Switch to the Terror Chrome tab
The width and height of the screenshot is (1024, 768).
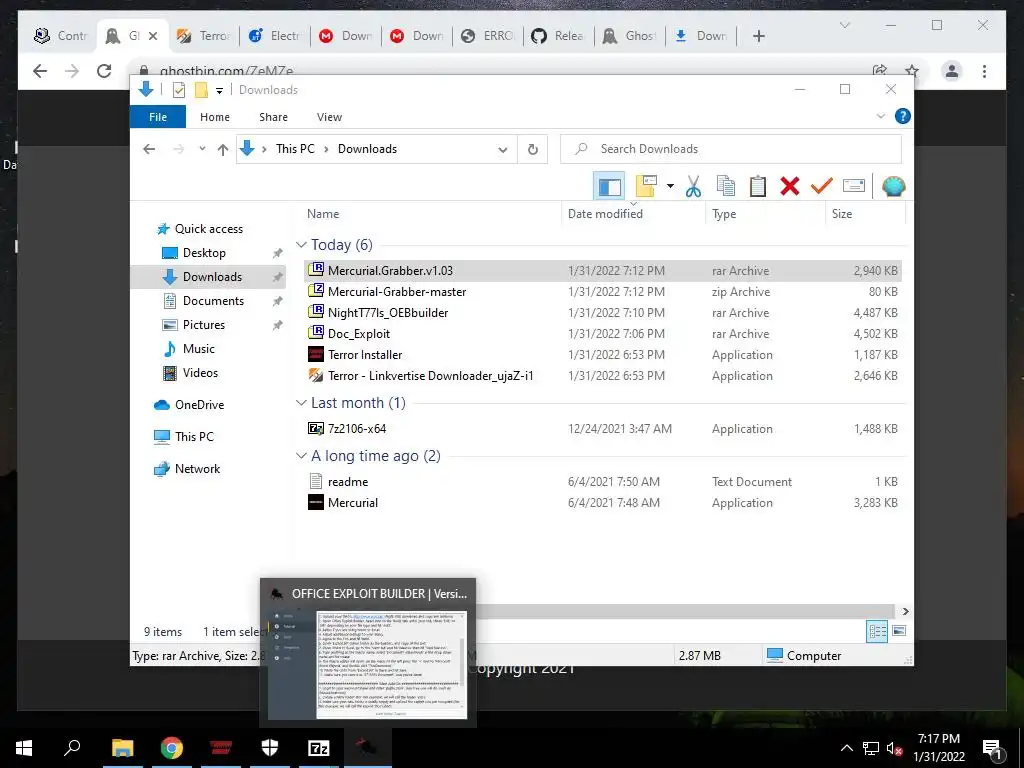tap(204, 36)
